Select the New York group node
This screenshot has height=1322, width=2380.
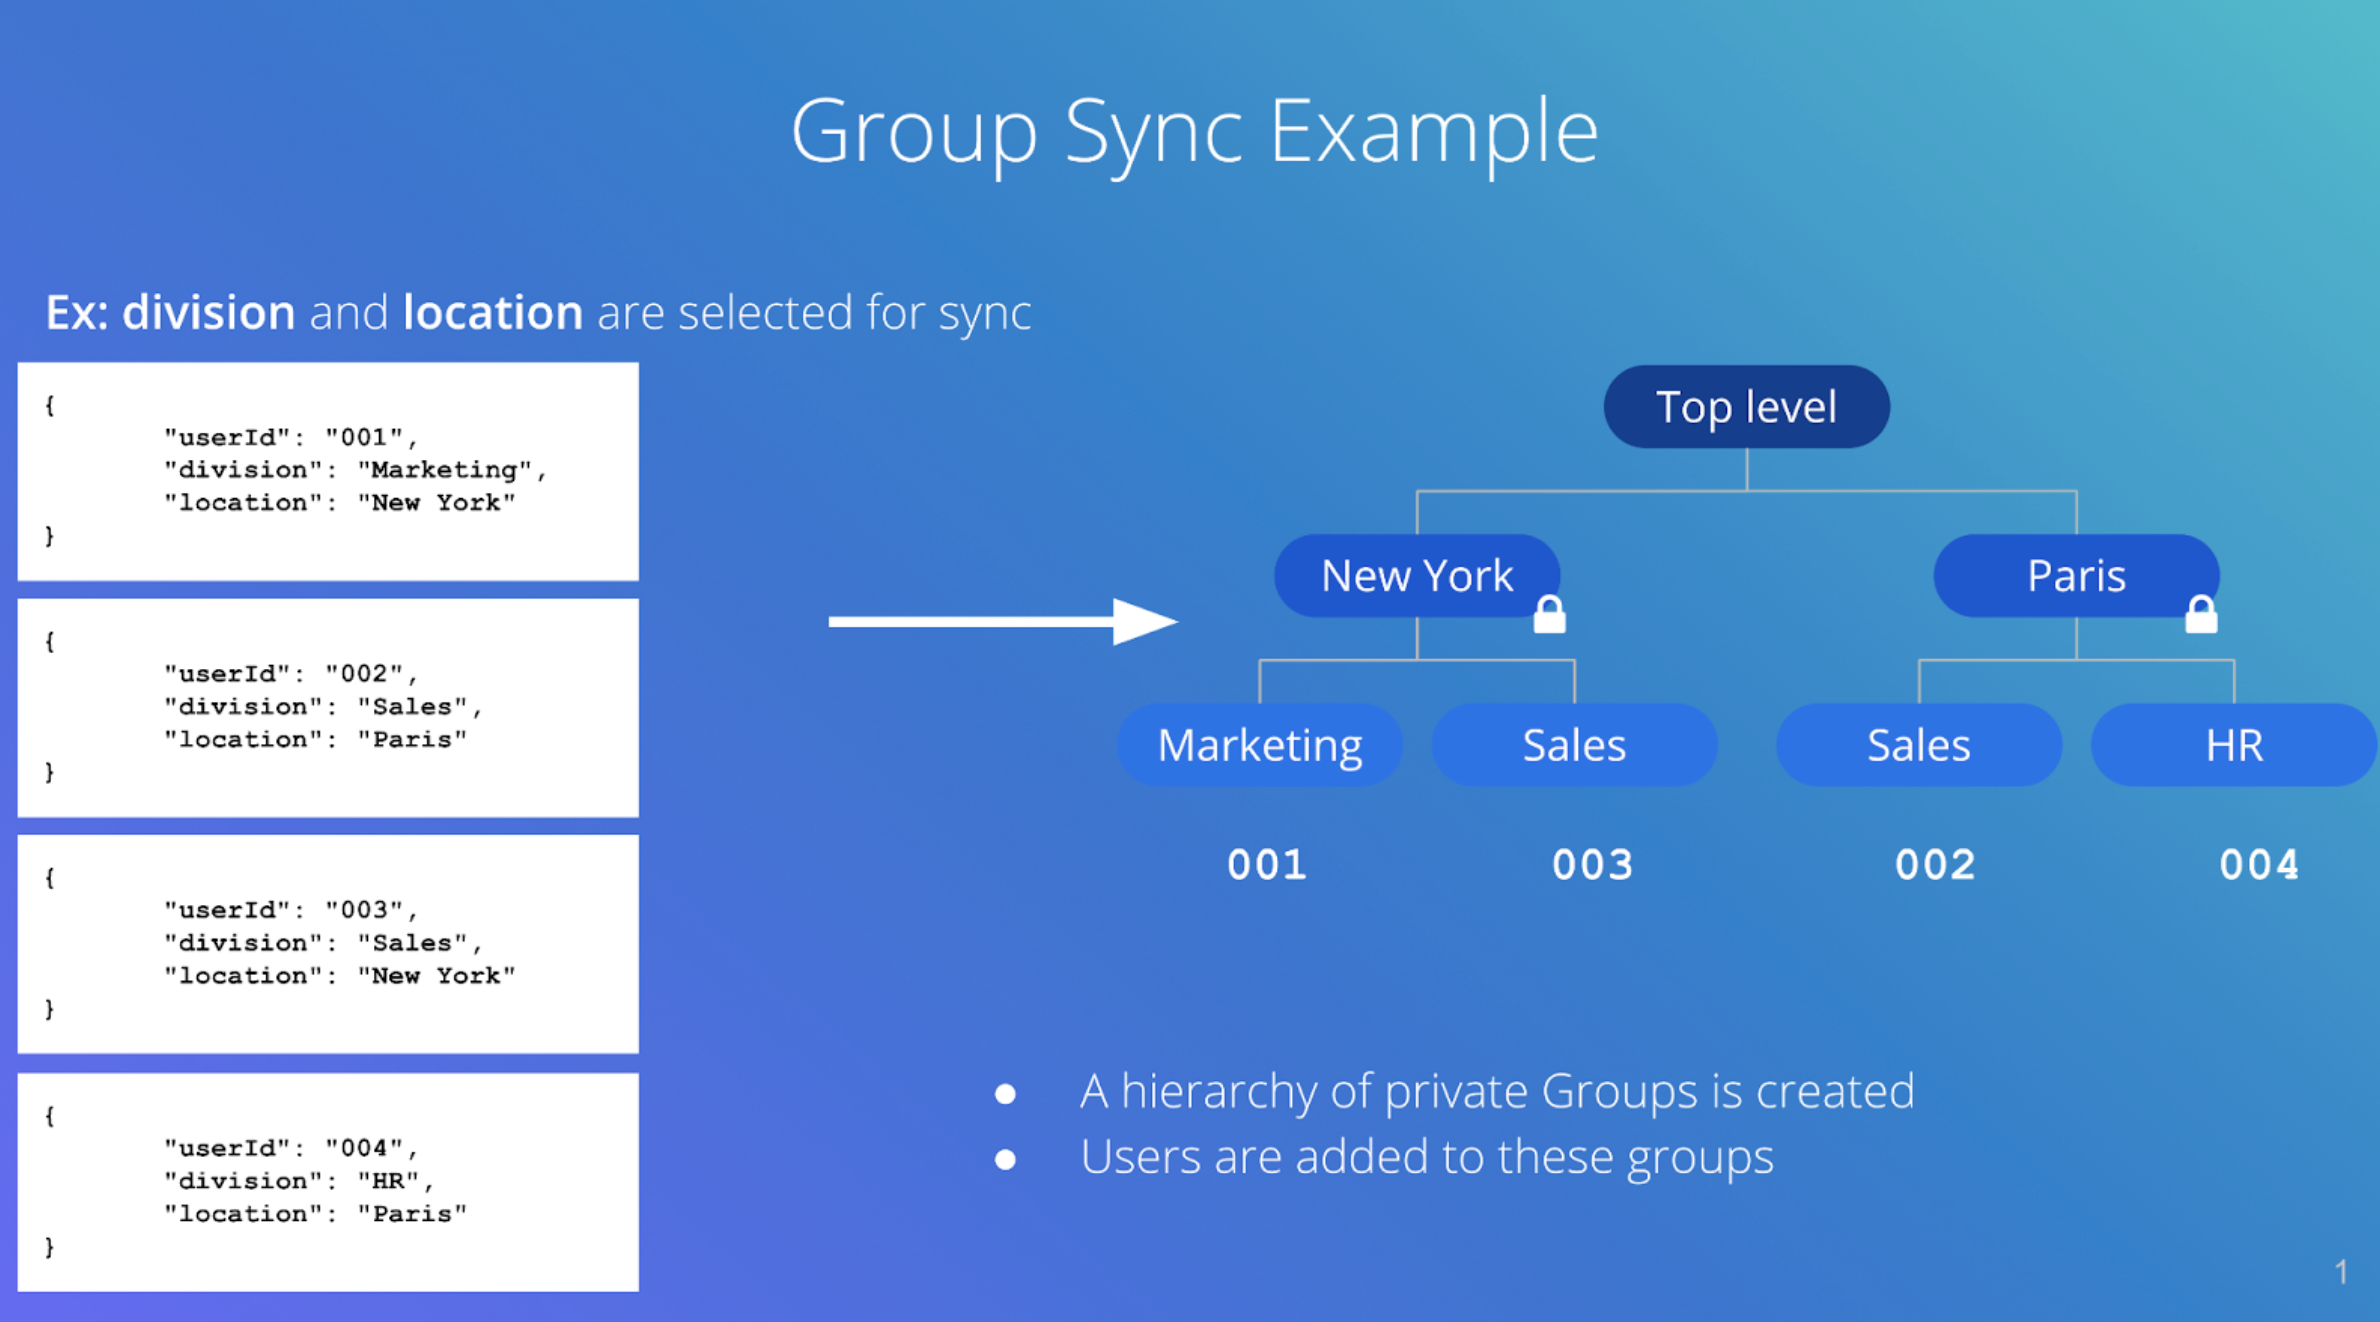pos(1416,575)
